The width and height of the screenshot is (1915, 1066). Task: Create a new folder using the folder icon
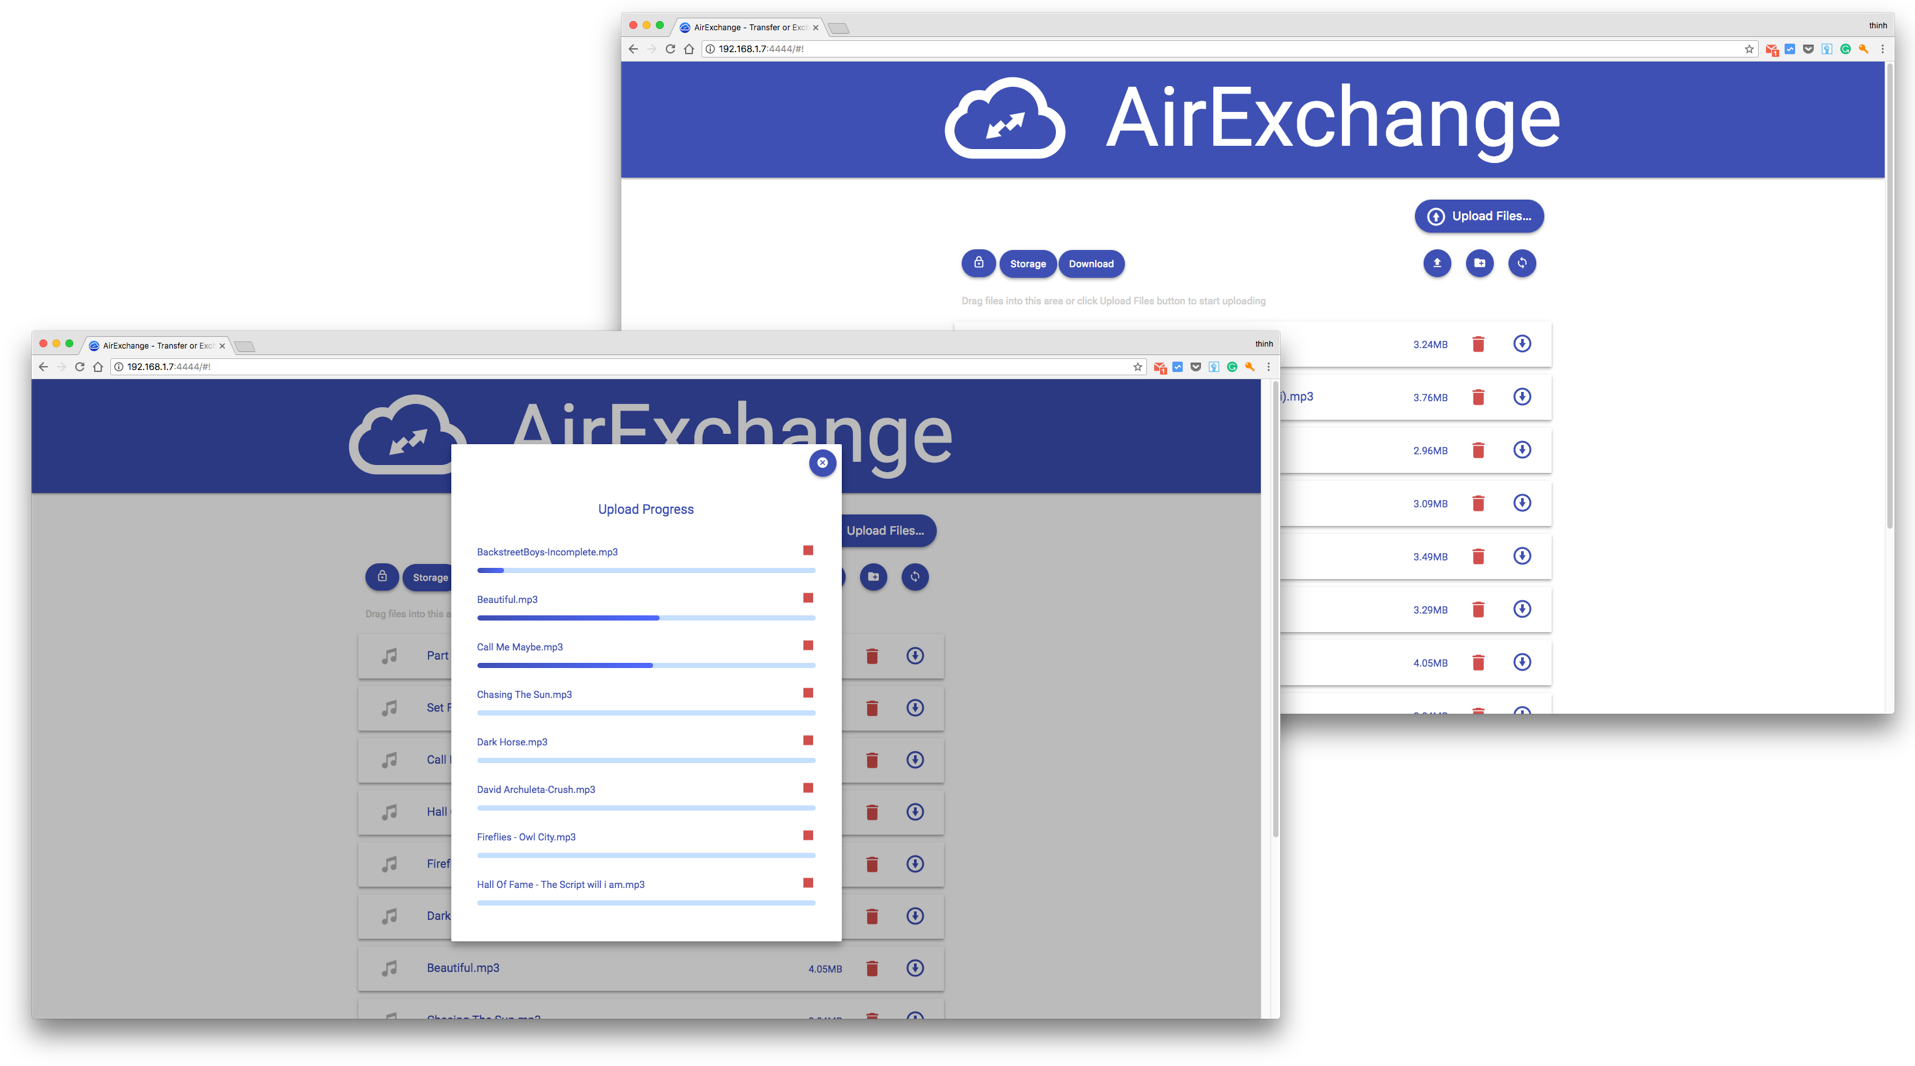(x=1479, y=263)
